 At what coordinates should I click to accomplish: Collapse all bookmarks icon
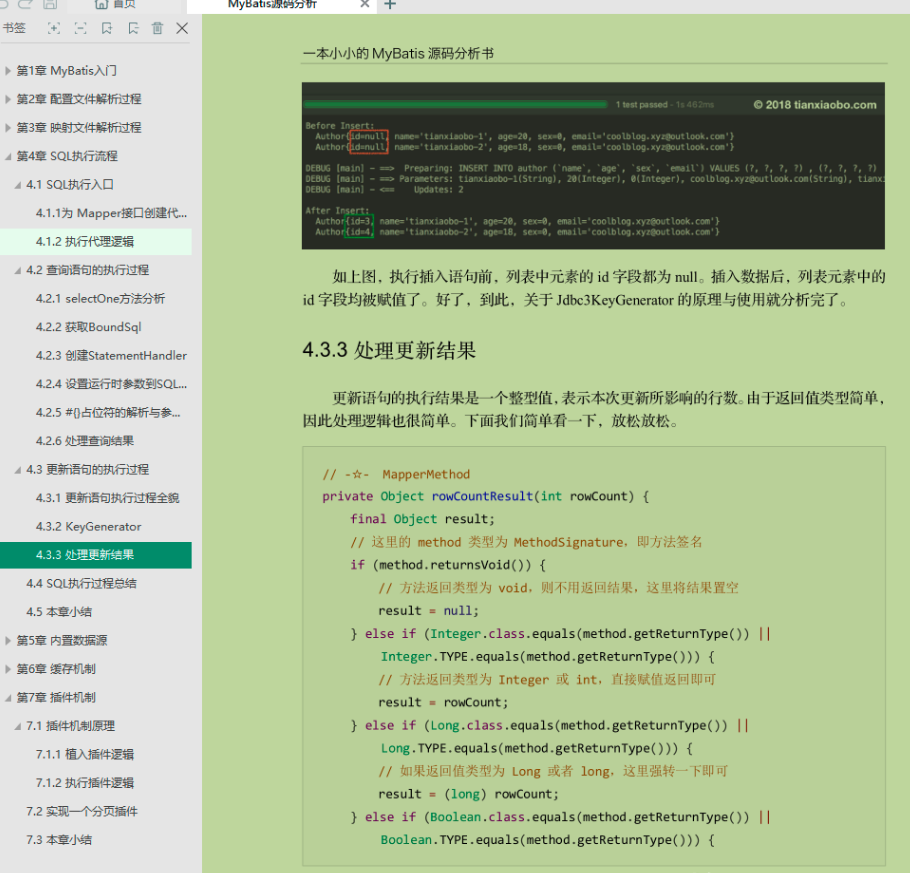pyautogui.click(x=81, y=28)
